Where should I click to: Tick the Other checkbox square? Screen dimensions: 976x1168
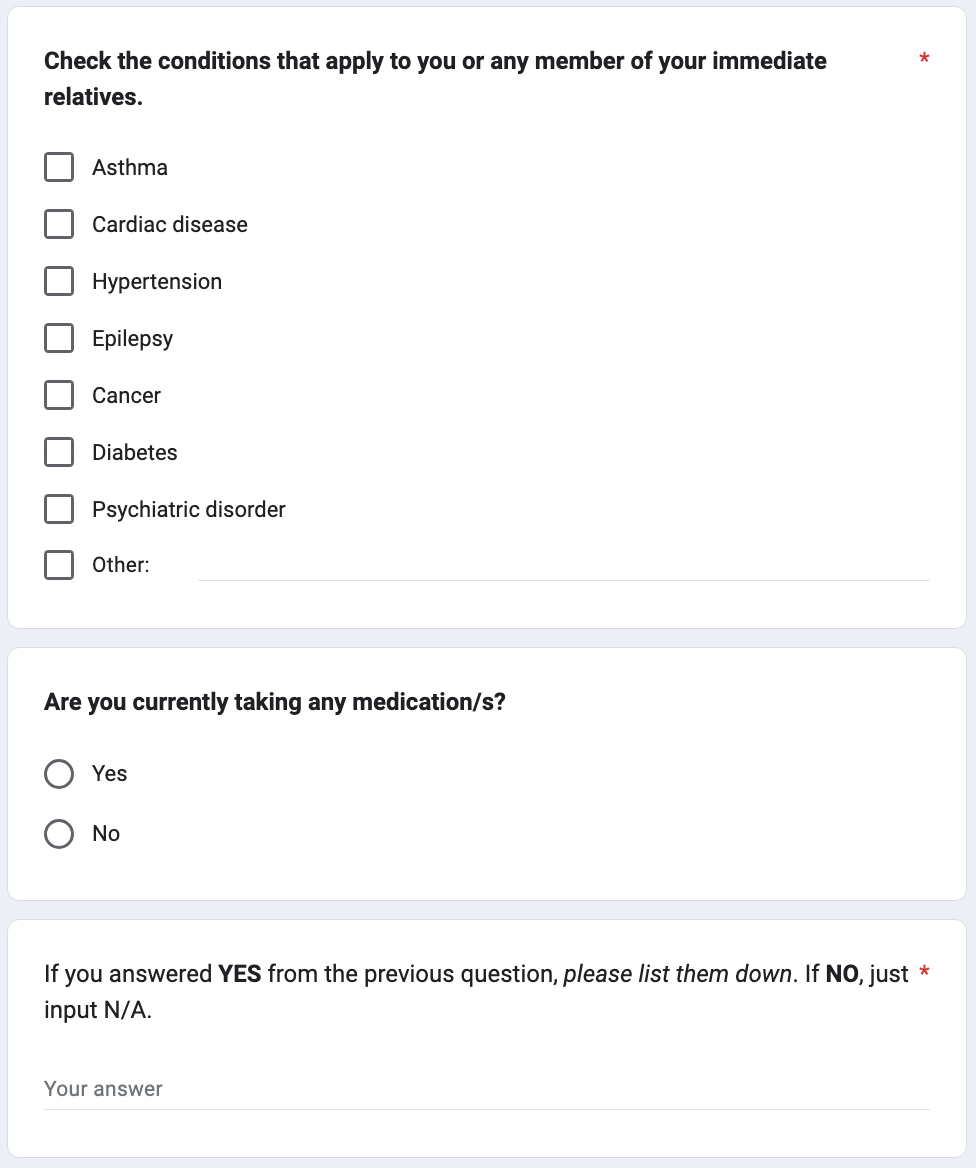tap(59, 565)
